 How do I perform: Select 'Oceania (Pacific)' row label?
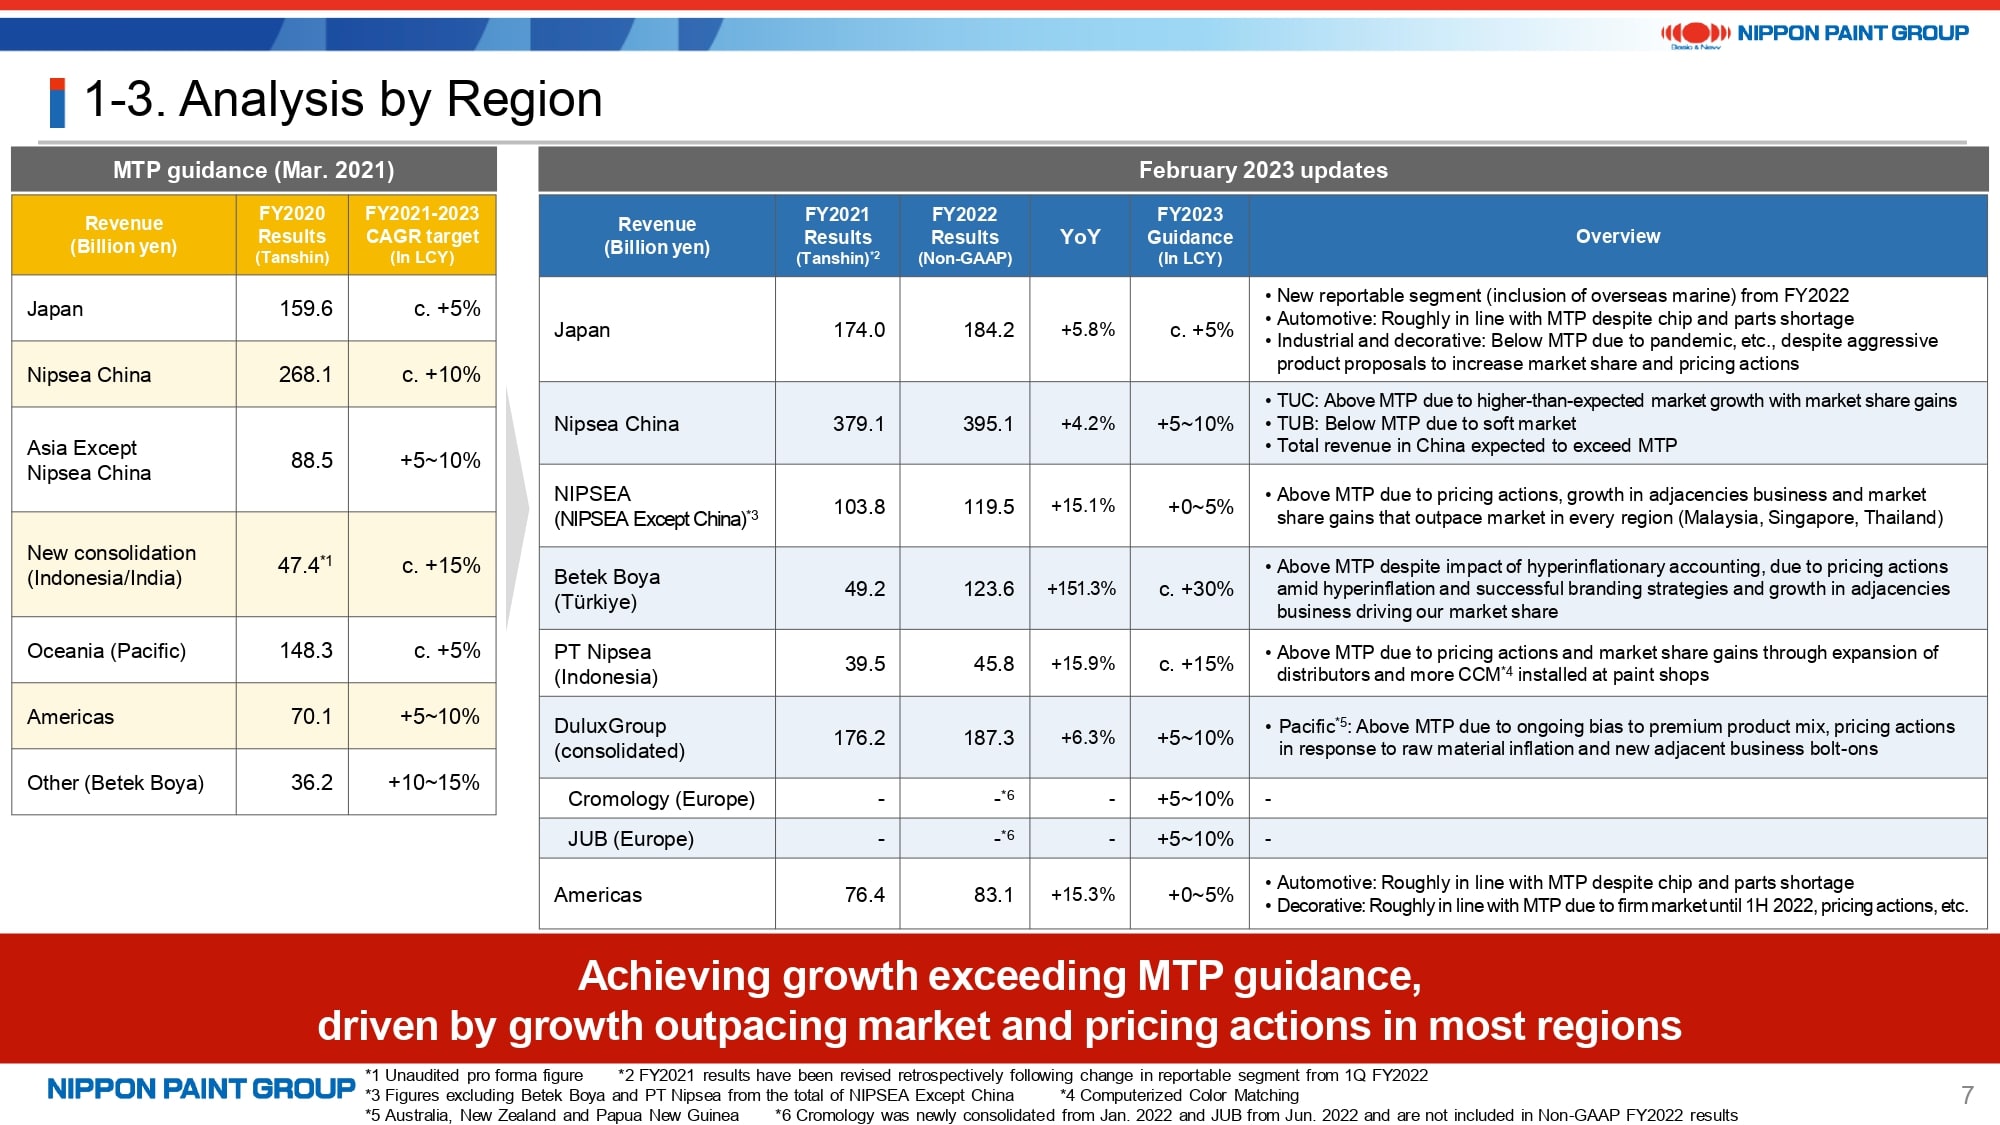click(x=107, y=651)
